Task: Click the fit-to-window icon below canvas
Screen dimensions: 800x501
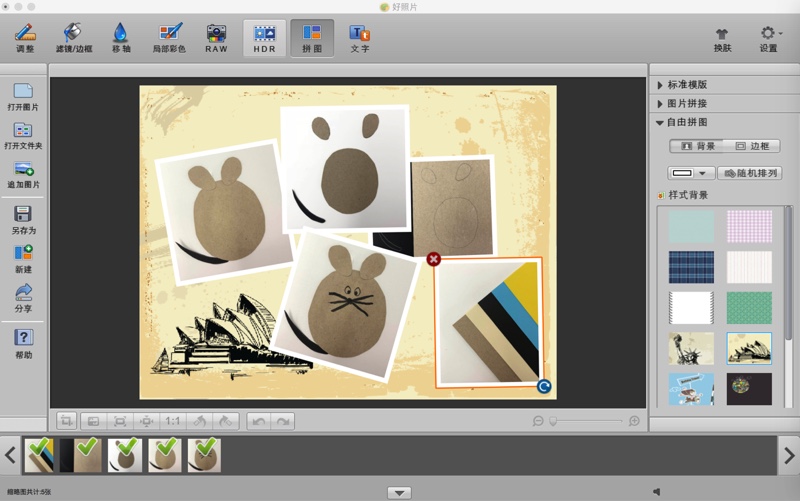Action: click(x=120, y=421)
